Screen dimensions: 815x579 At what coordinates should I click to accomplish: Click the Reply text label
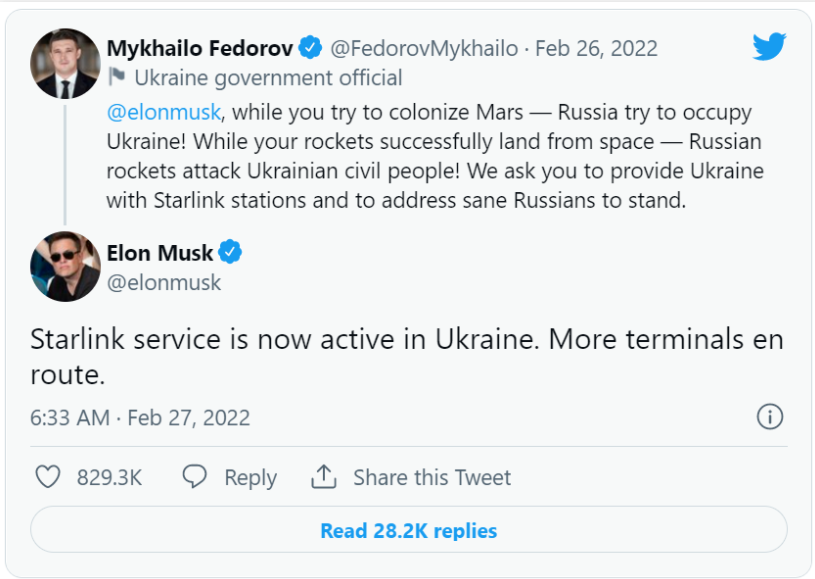(x=251, y=478)
